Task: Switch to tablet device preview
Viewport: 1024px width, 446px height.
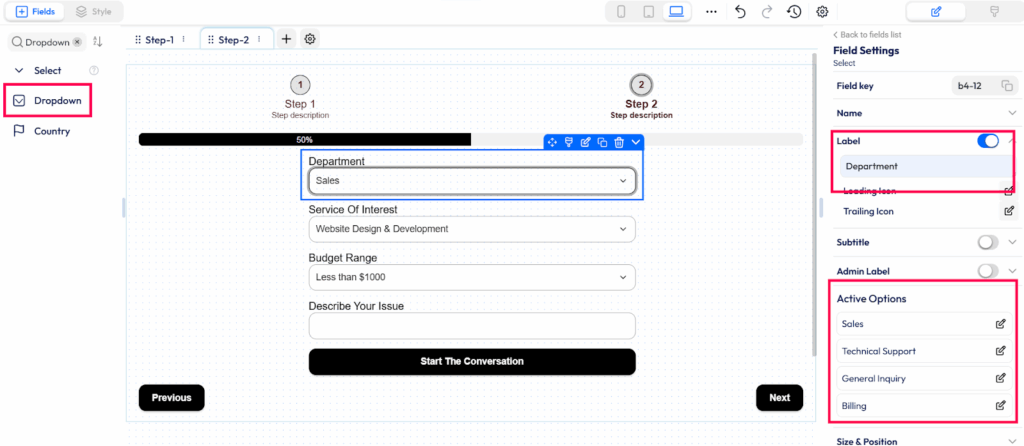Action: pyautogui.click(x=648, y=12)
